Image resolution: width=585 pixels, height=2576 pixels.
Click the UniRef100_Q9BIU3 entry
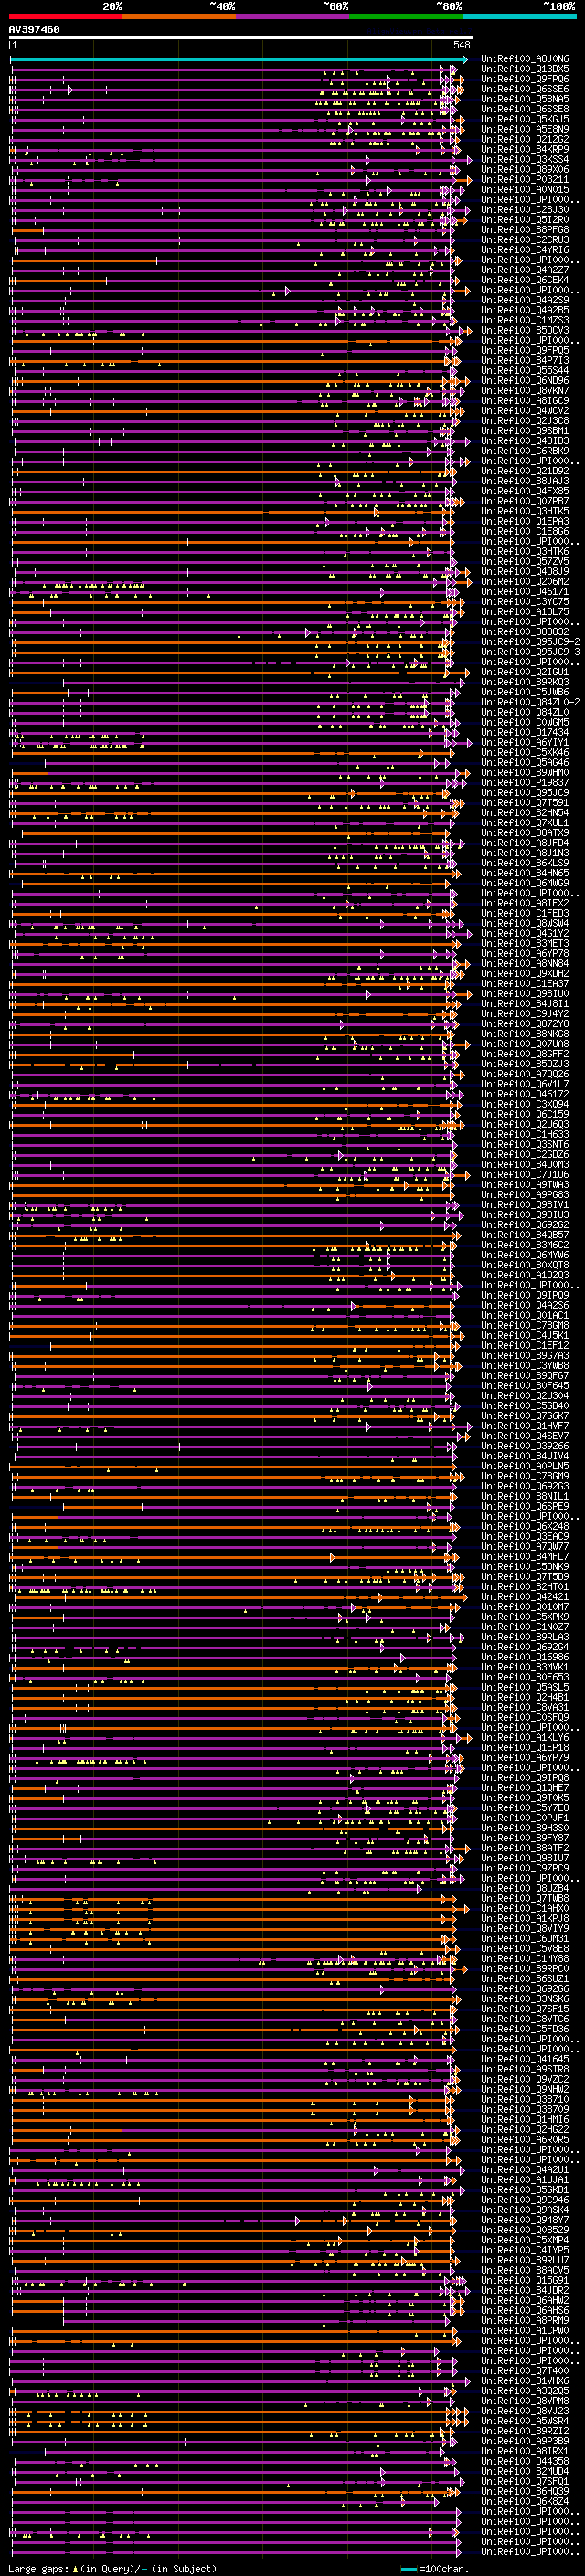[x=525, y=1214]
